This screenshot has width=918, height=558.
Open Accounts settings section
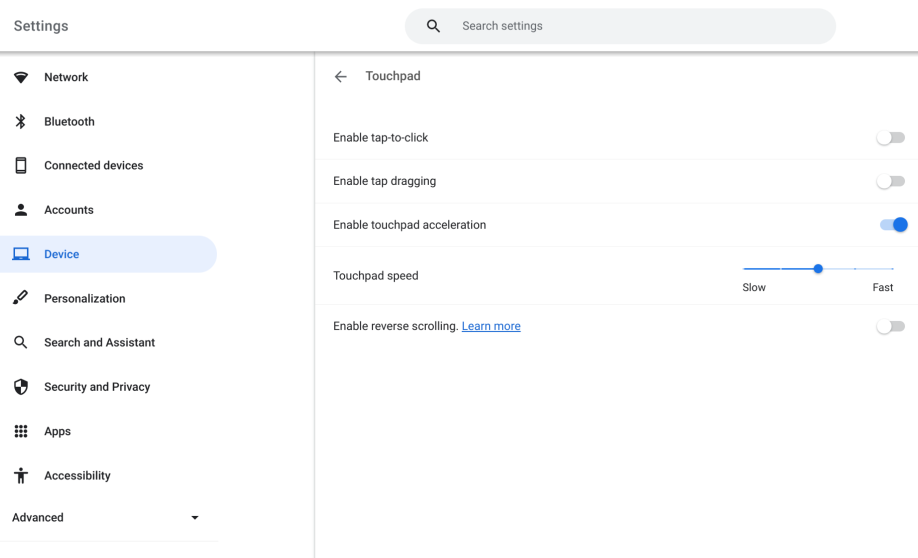click(x=108, y=210)
